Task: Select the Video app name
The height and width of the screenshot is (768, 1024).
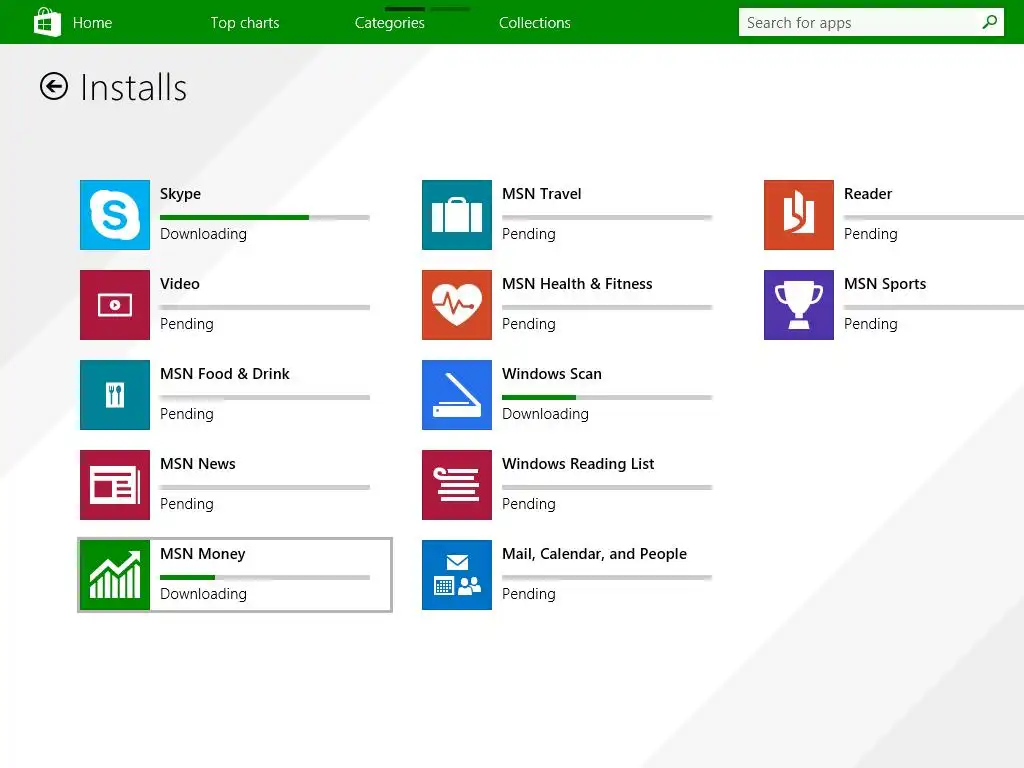Action: point(180,284)
